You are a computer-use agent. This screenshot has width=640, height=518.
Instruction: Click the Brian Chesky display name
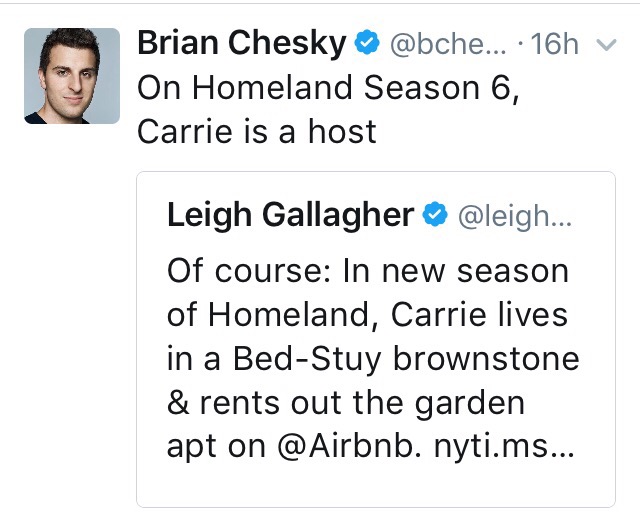[x=242, y=43]
